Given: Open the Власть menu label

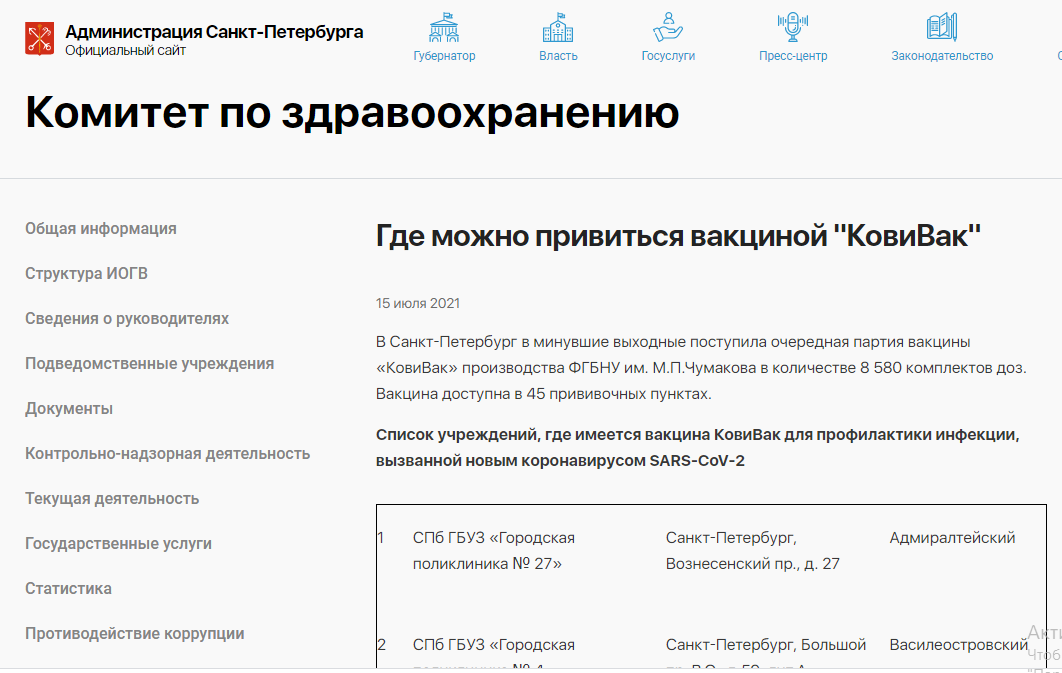Looking at the screenshot, I should pos(558,56).
